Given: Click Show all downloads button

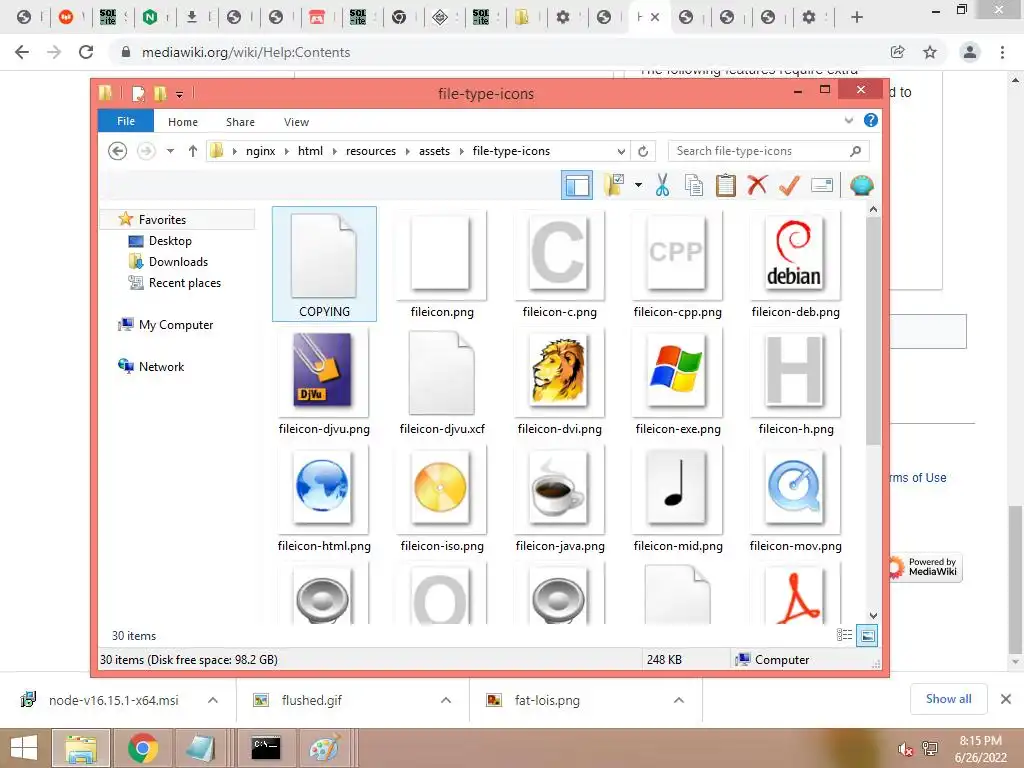Looking at the screenshot, I should click(948, 699).
